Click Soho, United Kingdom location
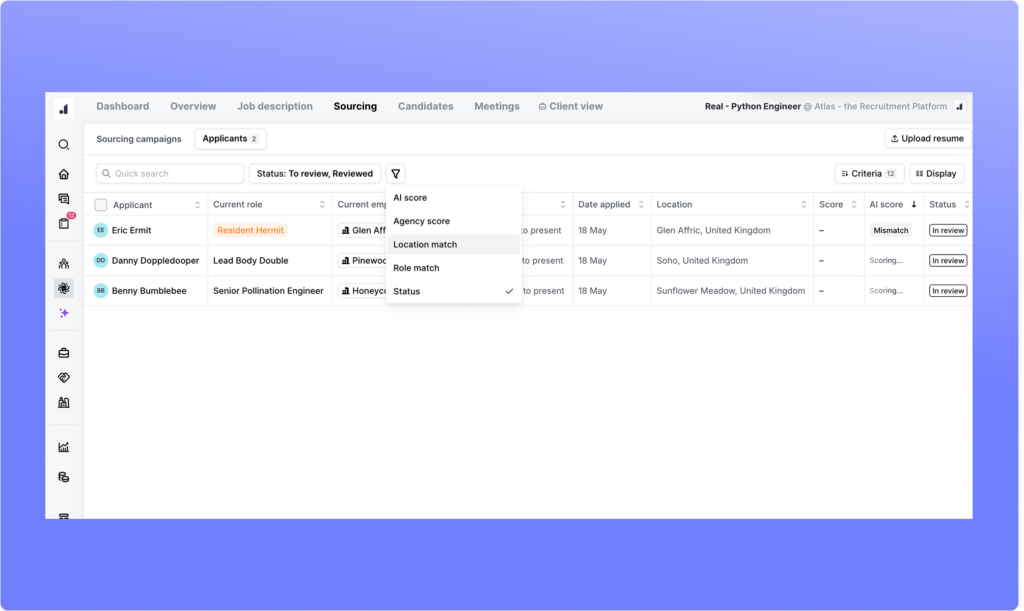The image size is (1024, 611). pyautogui.click(x=702, y=260)
